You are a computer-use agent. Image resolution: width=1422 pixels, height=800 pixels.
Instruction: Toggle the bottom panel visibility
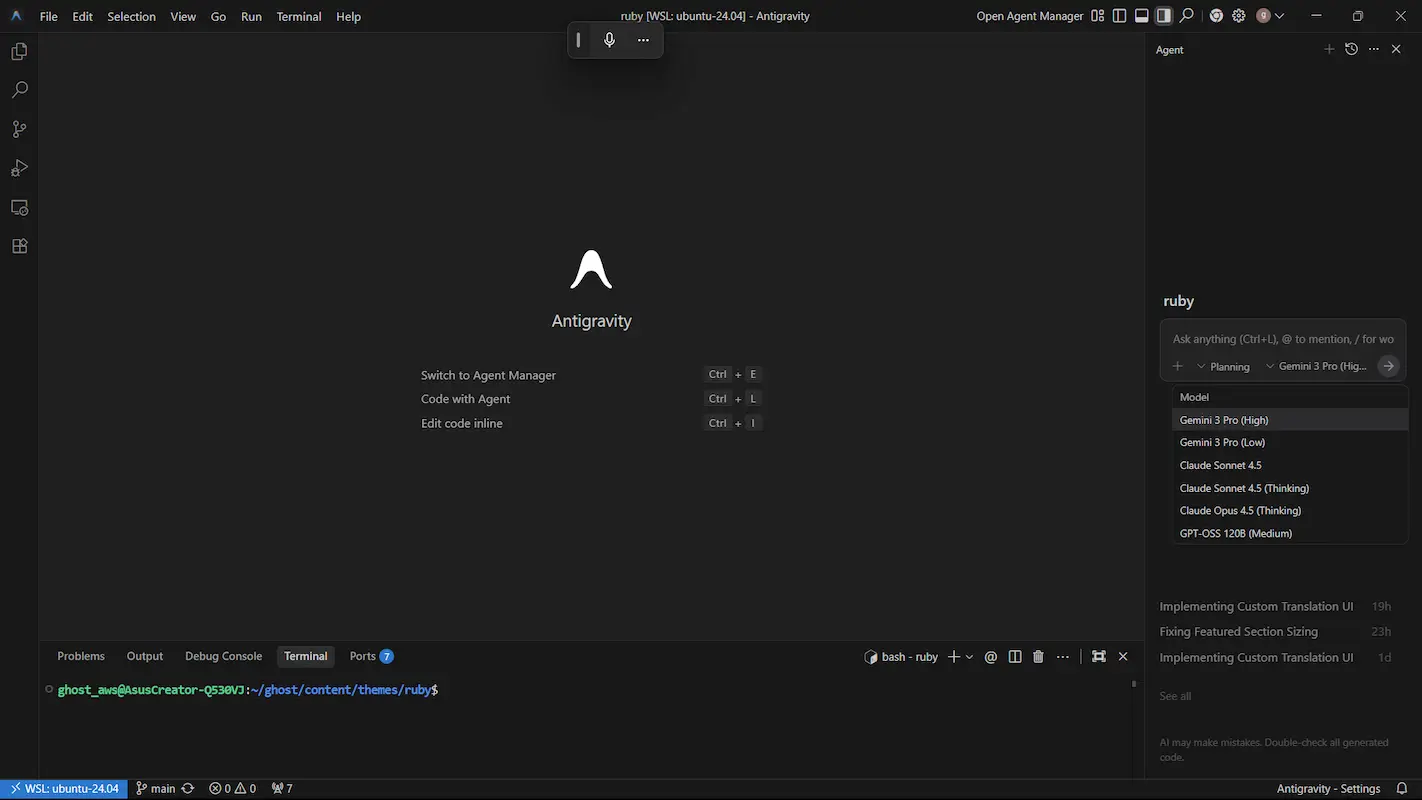click(1141, 16)
